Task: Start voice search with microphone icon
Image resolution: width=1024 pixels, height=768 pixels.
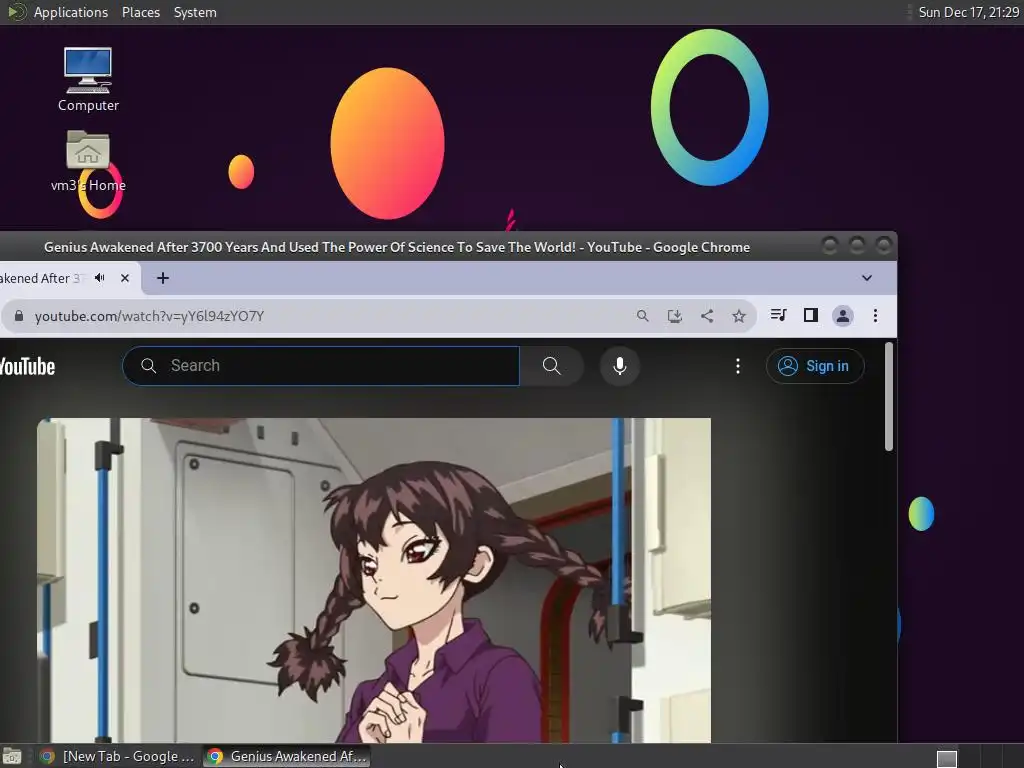Action: [620, 366]
